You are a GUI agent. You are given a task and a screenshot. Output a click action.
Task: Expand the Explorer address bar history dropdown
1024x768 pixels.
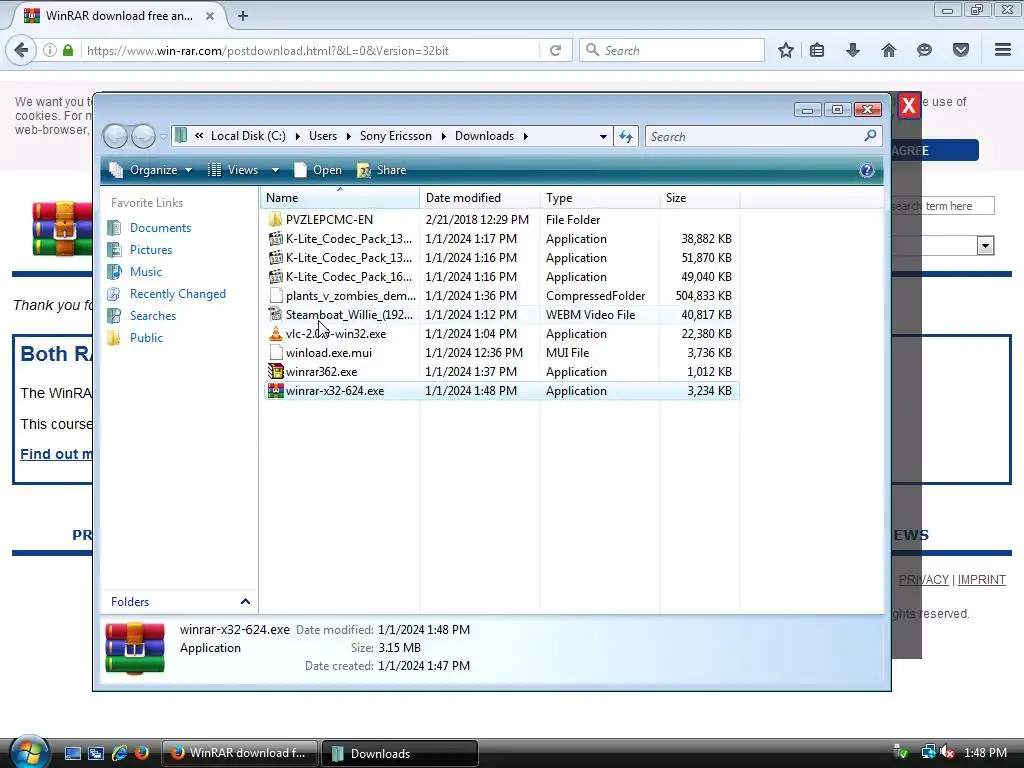[603, 136]
